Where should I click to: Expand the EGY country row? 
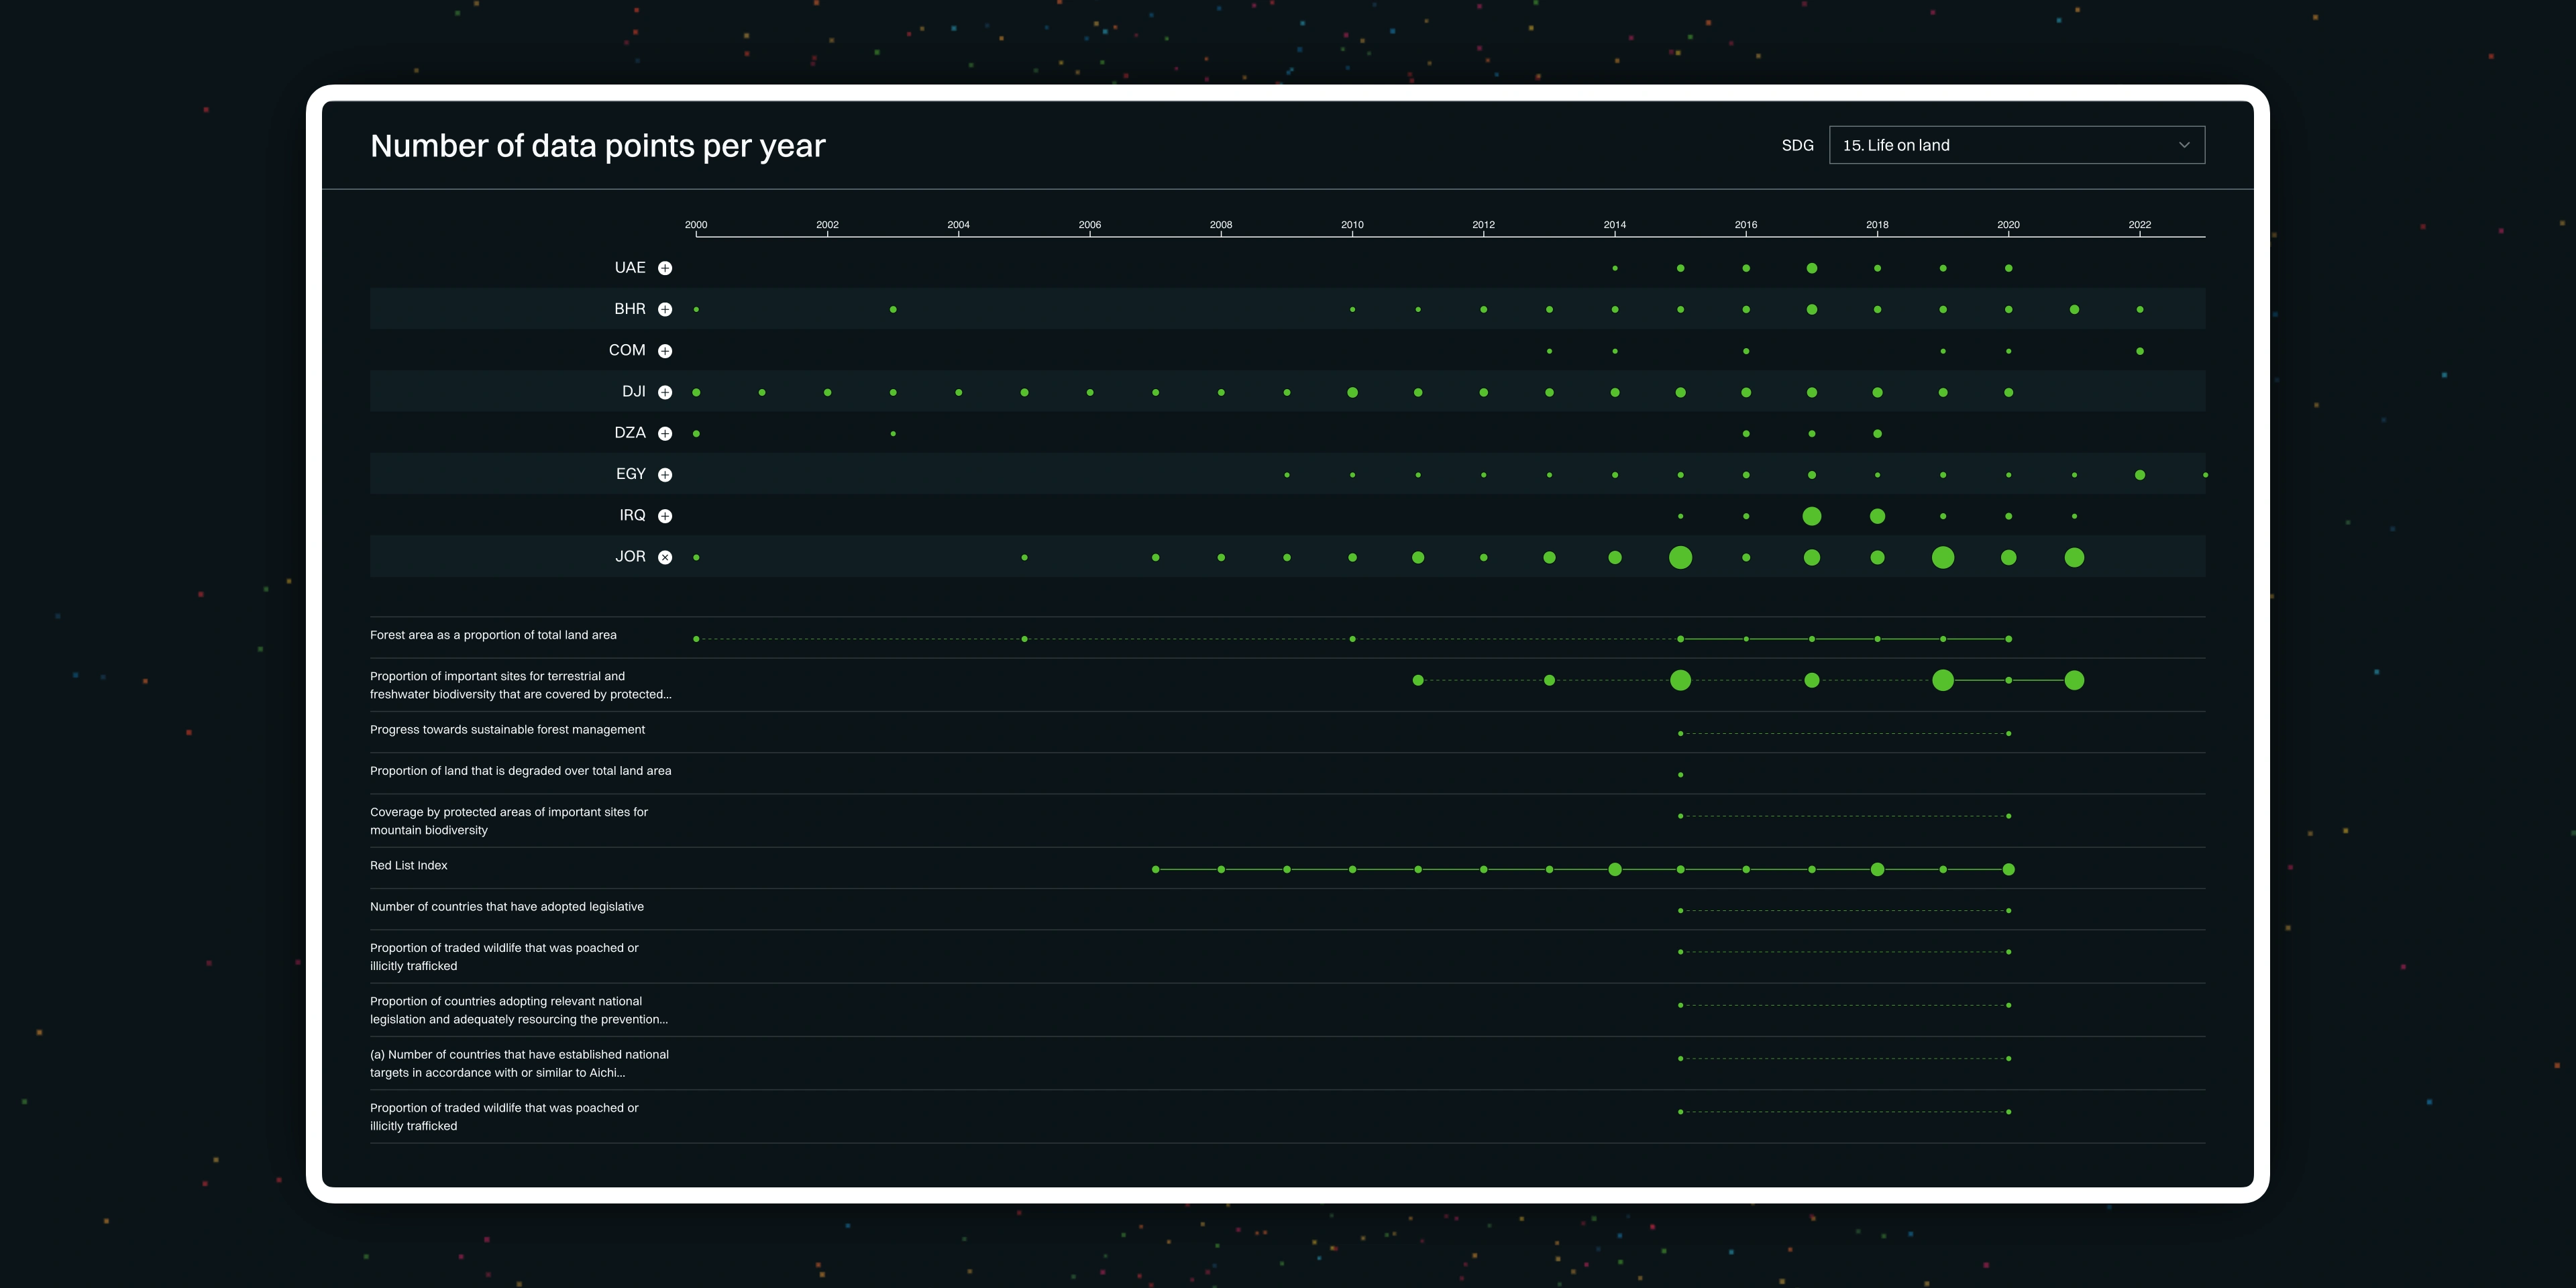click(665, 475)
